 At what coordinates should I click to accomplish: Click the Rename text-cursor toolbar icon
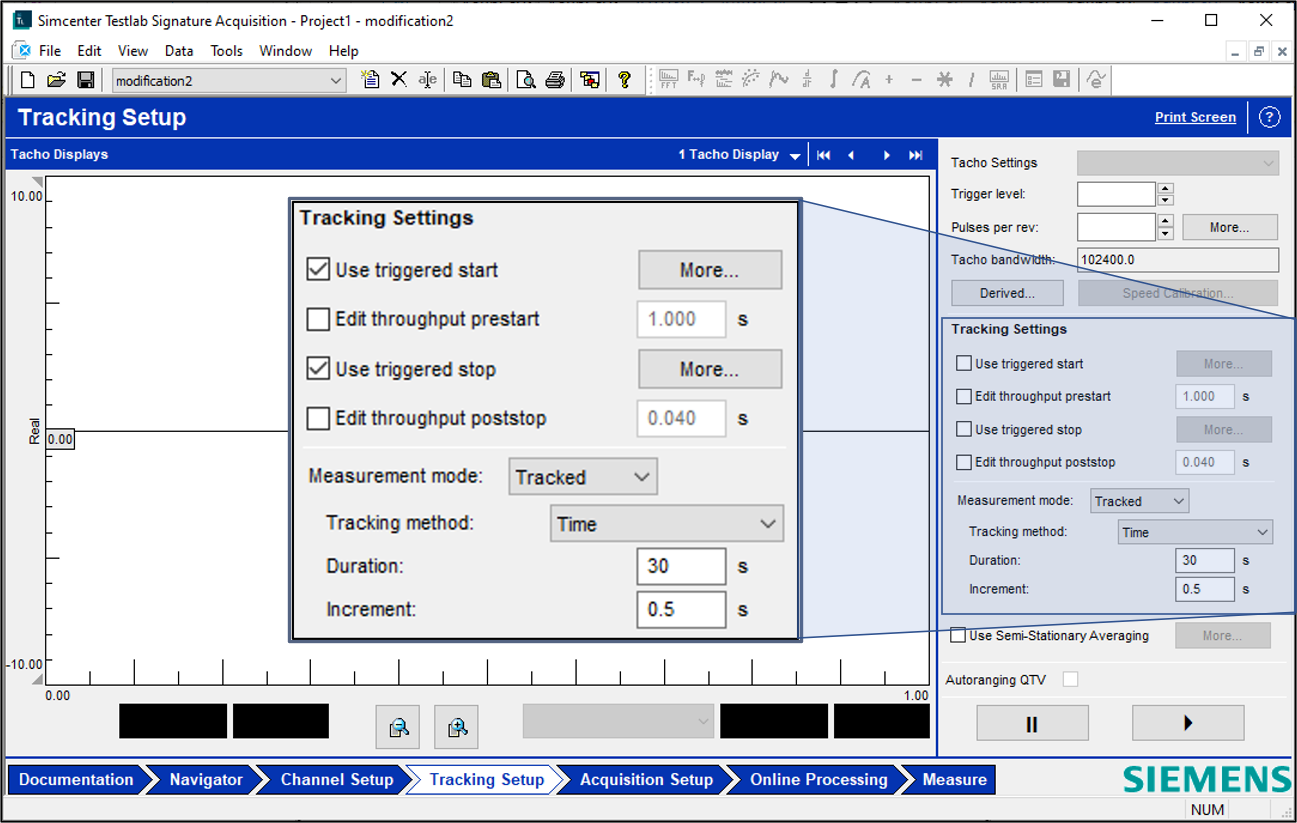click(x=427, y=80)
